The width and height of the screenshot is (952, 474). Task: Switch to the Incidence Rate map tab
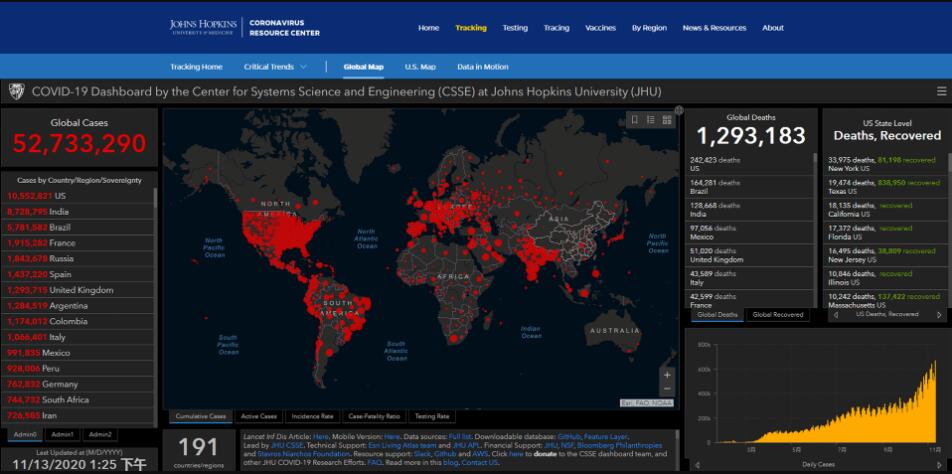[312, 416]
